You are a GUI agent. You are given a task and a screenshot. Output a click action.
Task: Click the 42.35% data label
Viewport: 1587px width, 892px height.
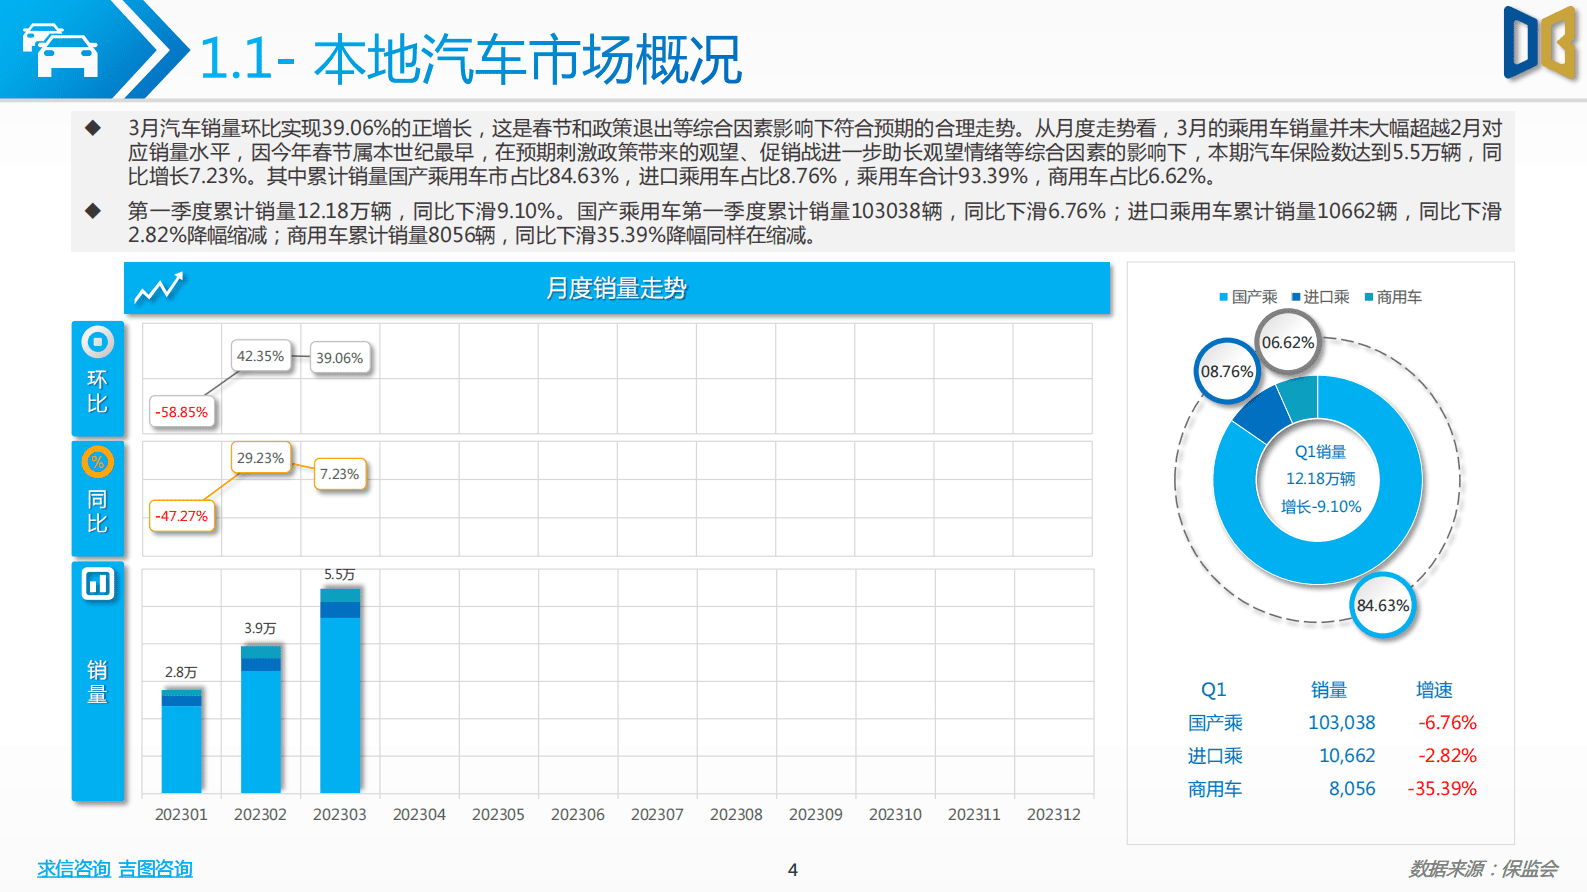tap(260, 356)
